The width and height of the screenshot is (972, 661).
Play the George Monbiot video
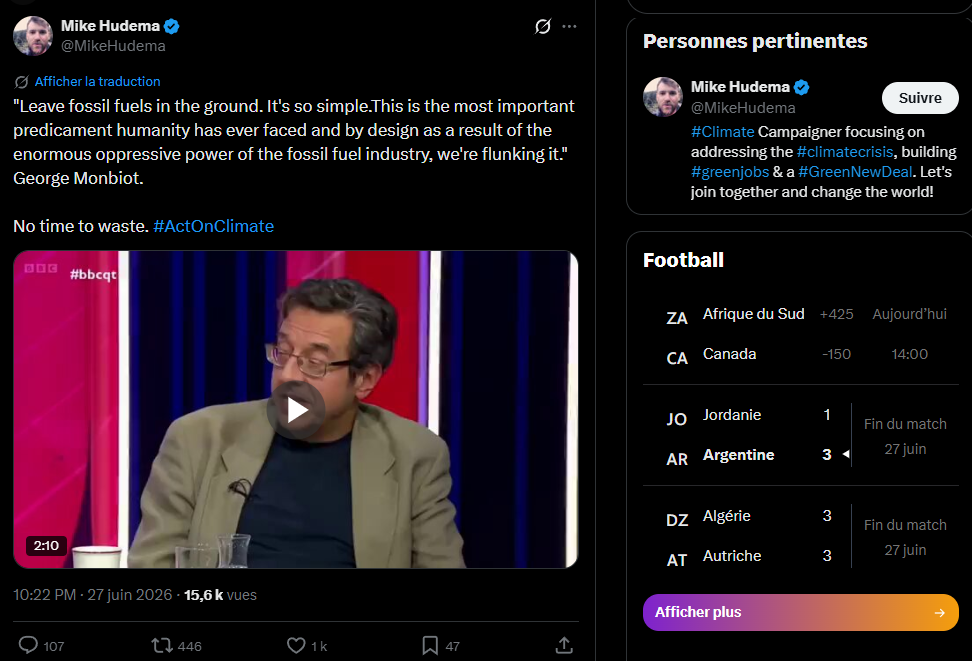pyautogui.click(x=296, y=410)
